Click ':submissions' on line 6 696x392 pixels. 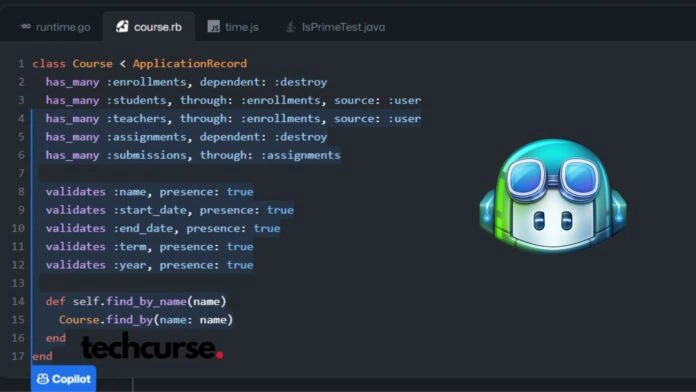[x=147, y=155]
